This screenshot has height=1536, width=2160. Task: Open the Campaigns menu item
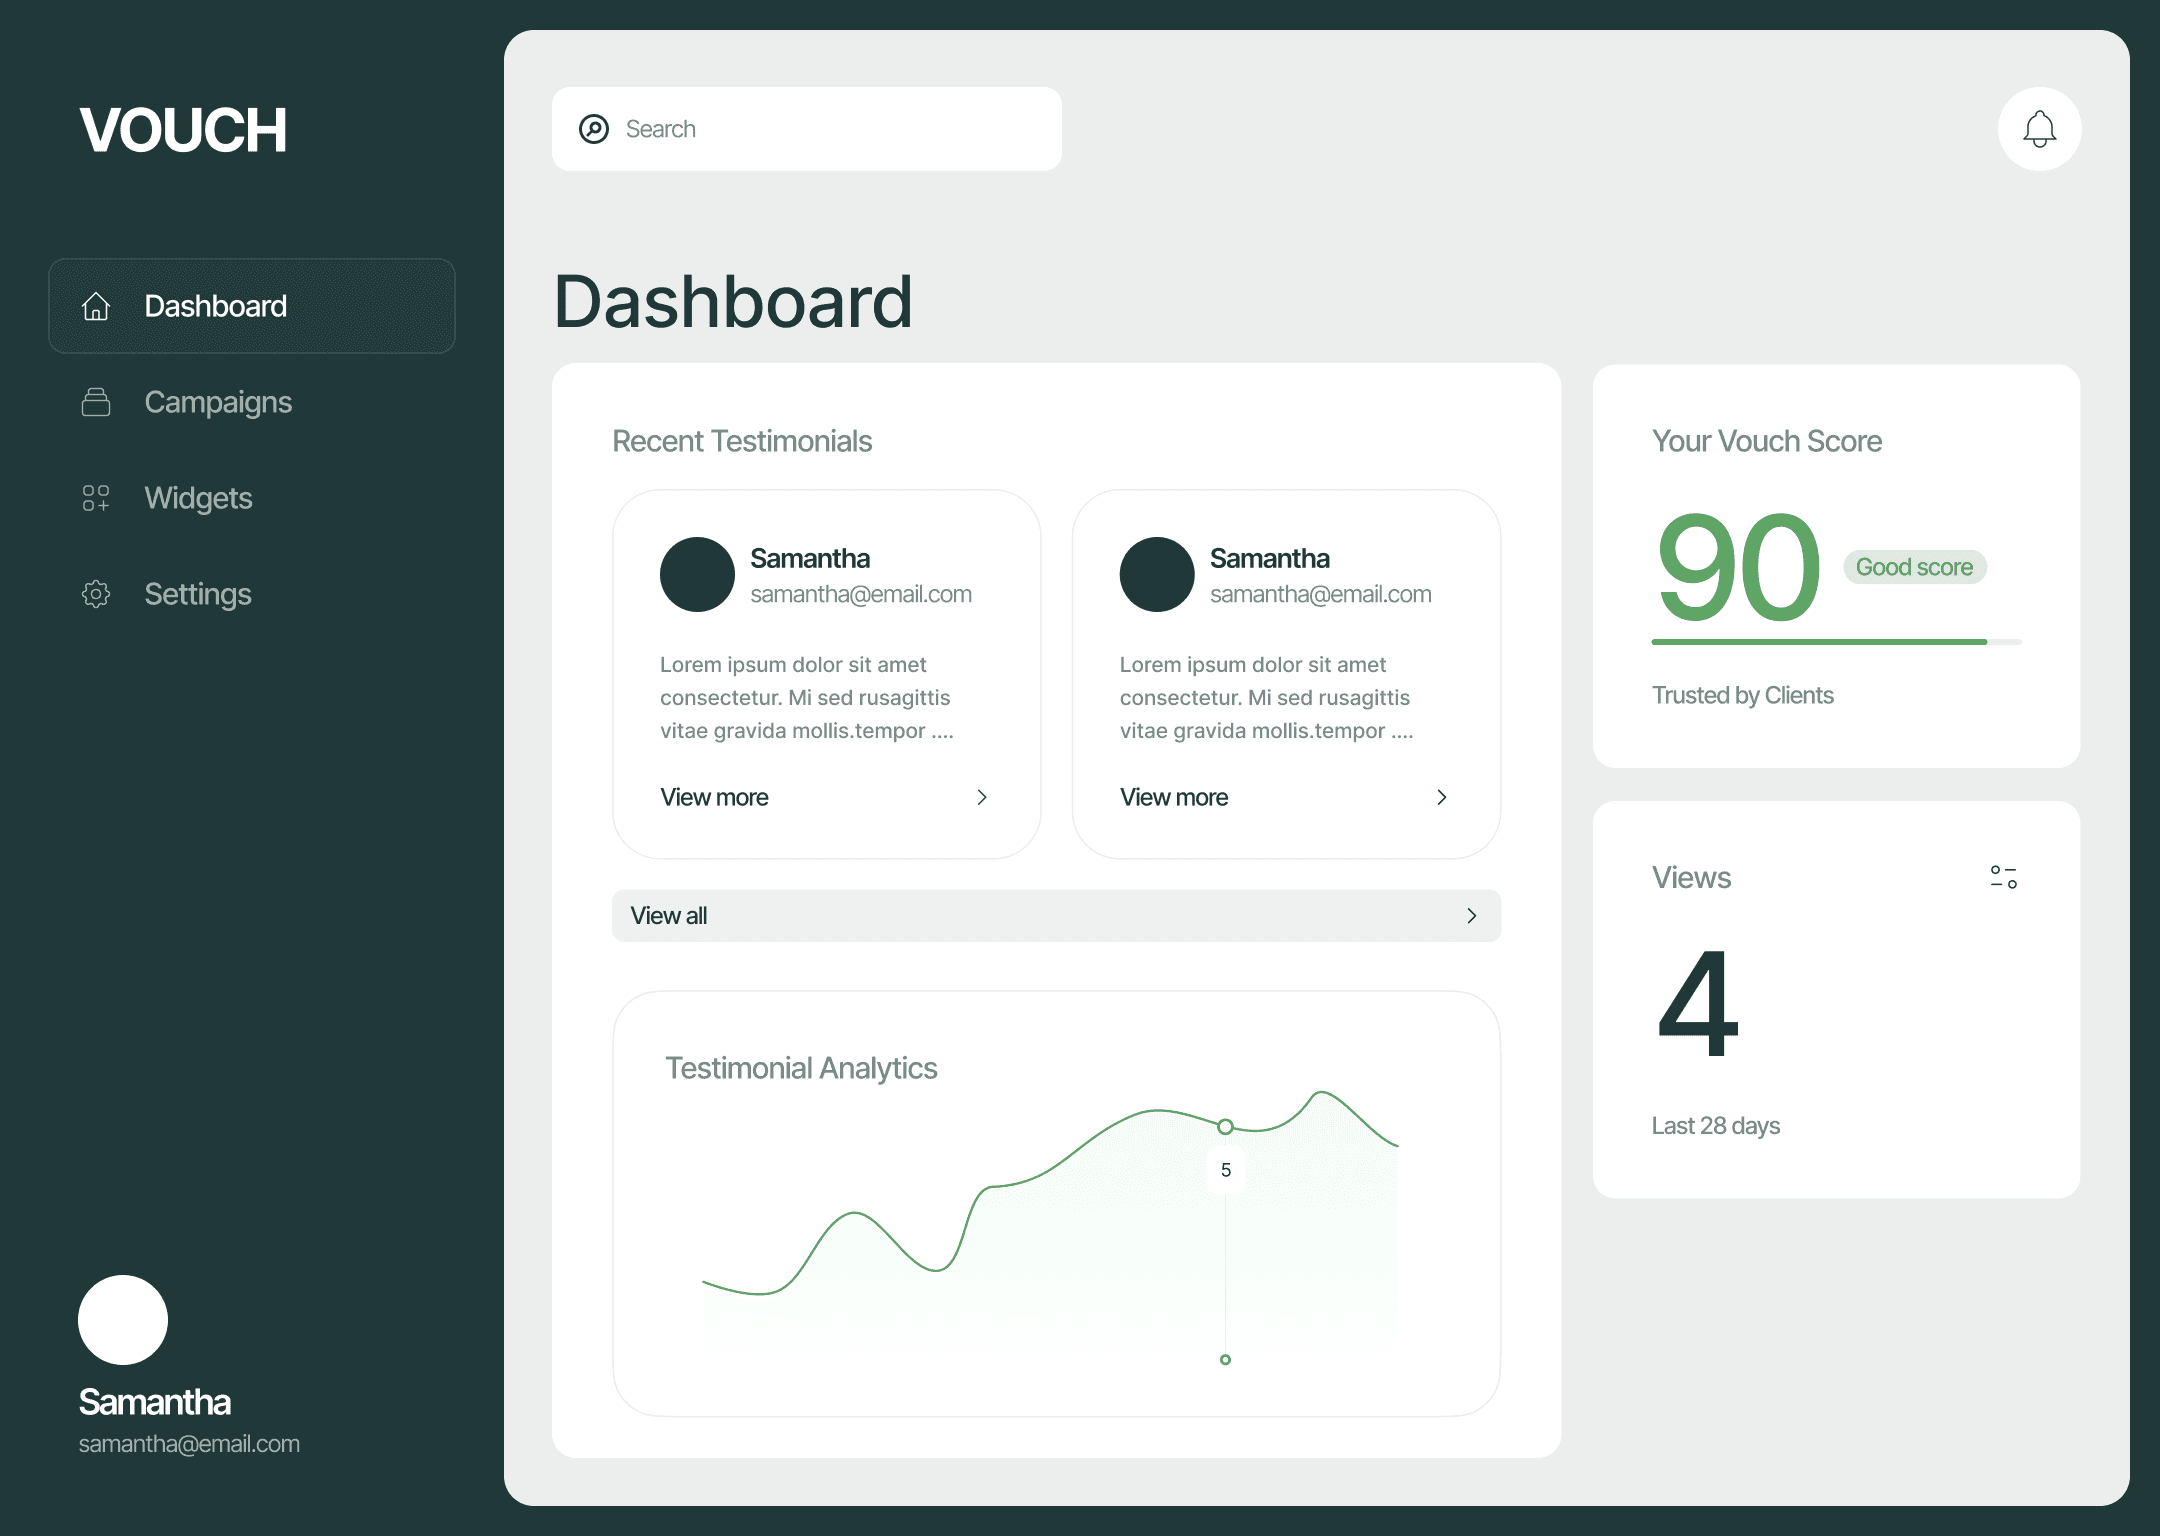[x=218, y=402]
